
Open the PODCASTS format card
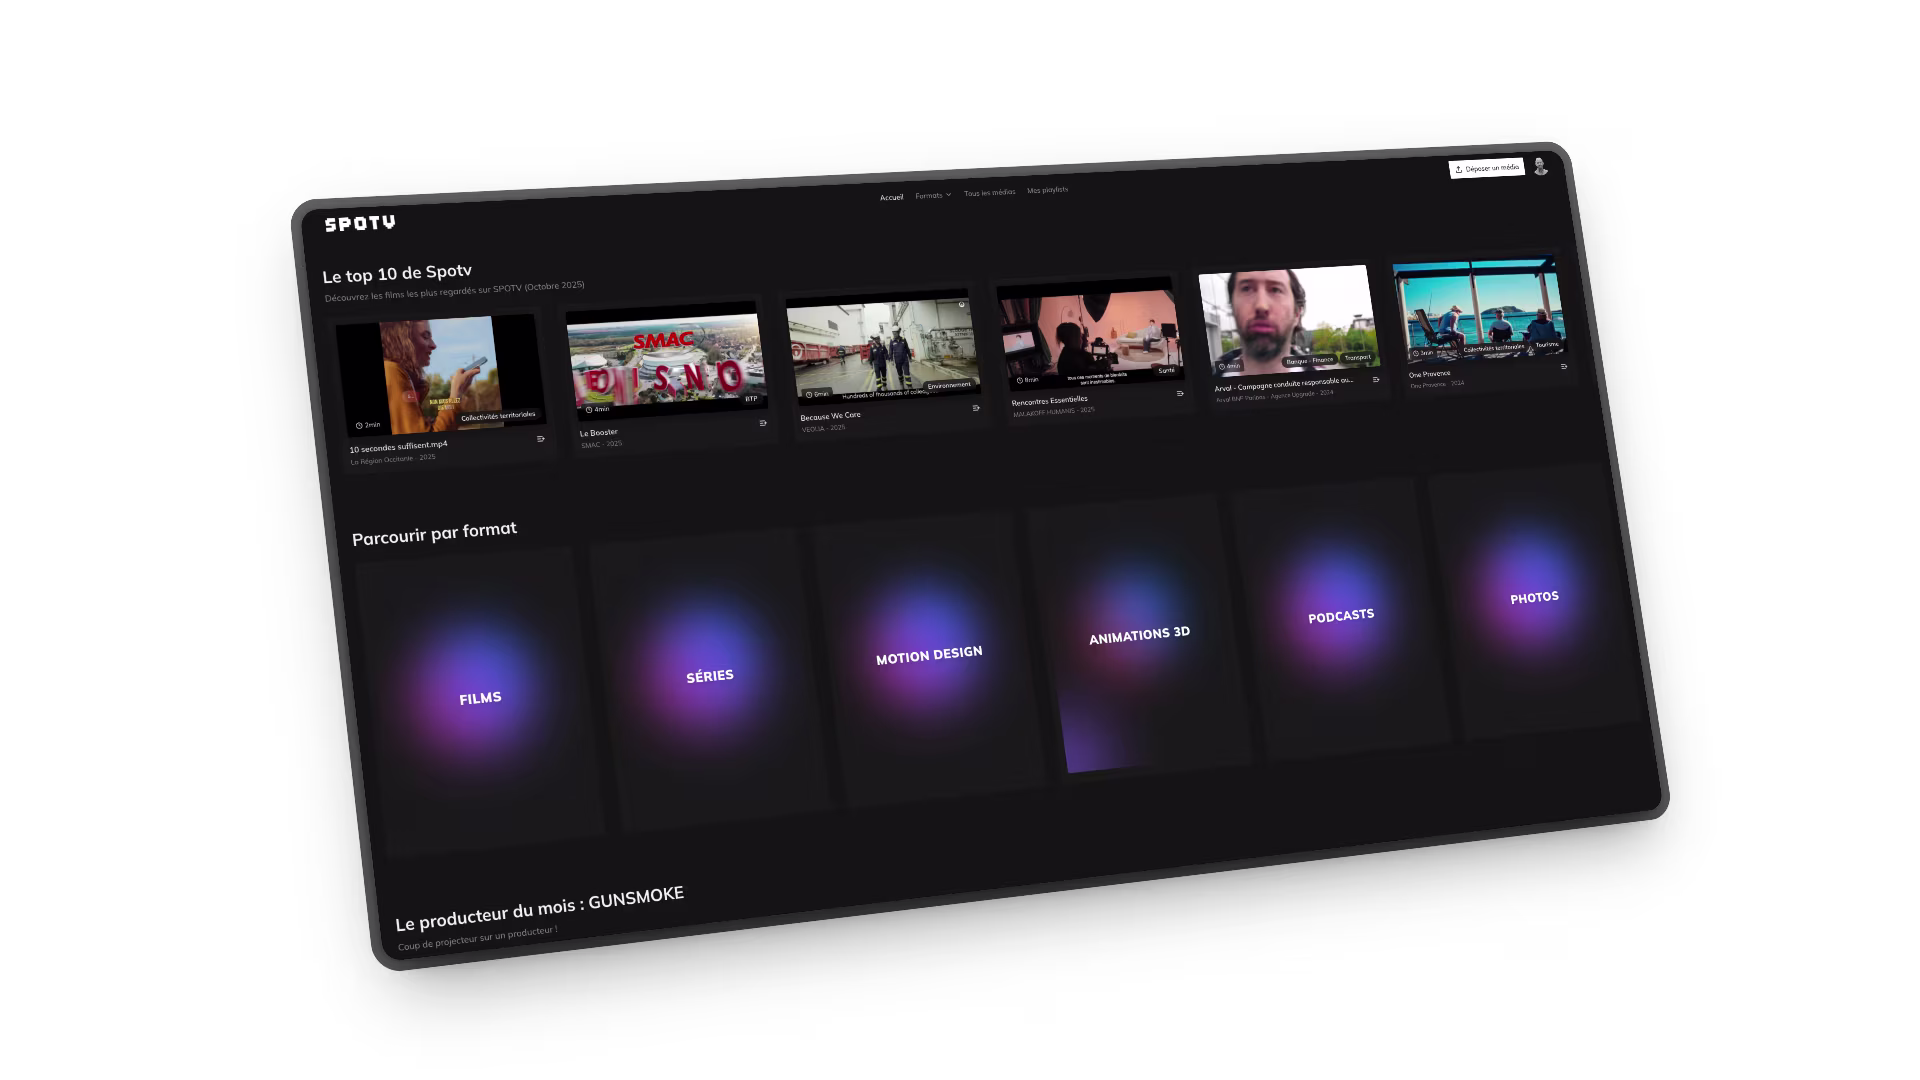[x=1341, y=616]
